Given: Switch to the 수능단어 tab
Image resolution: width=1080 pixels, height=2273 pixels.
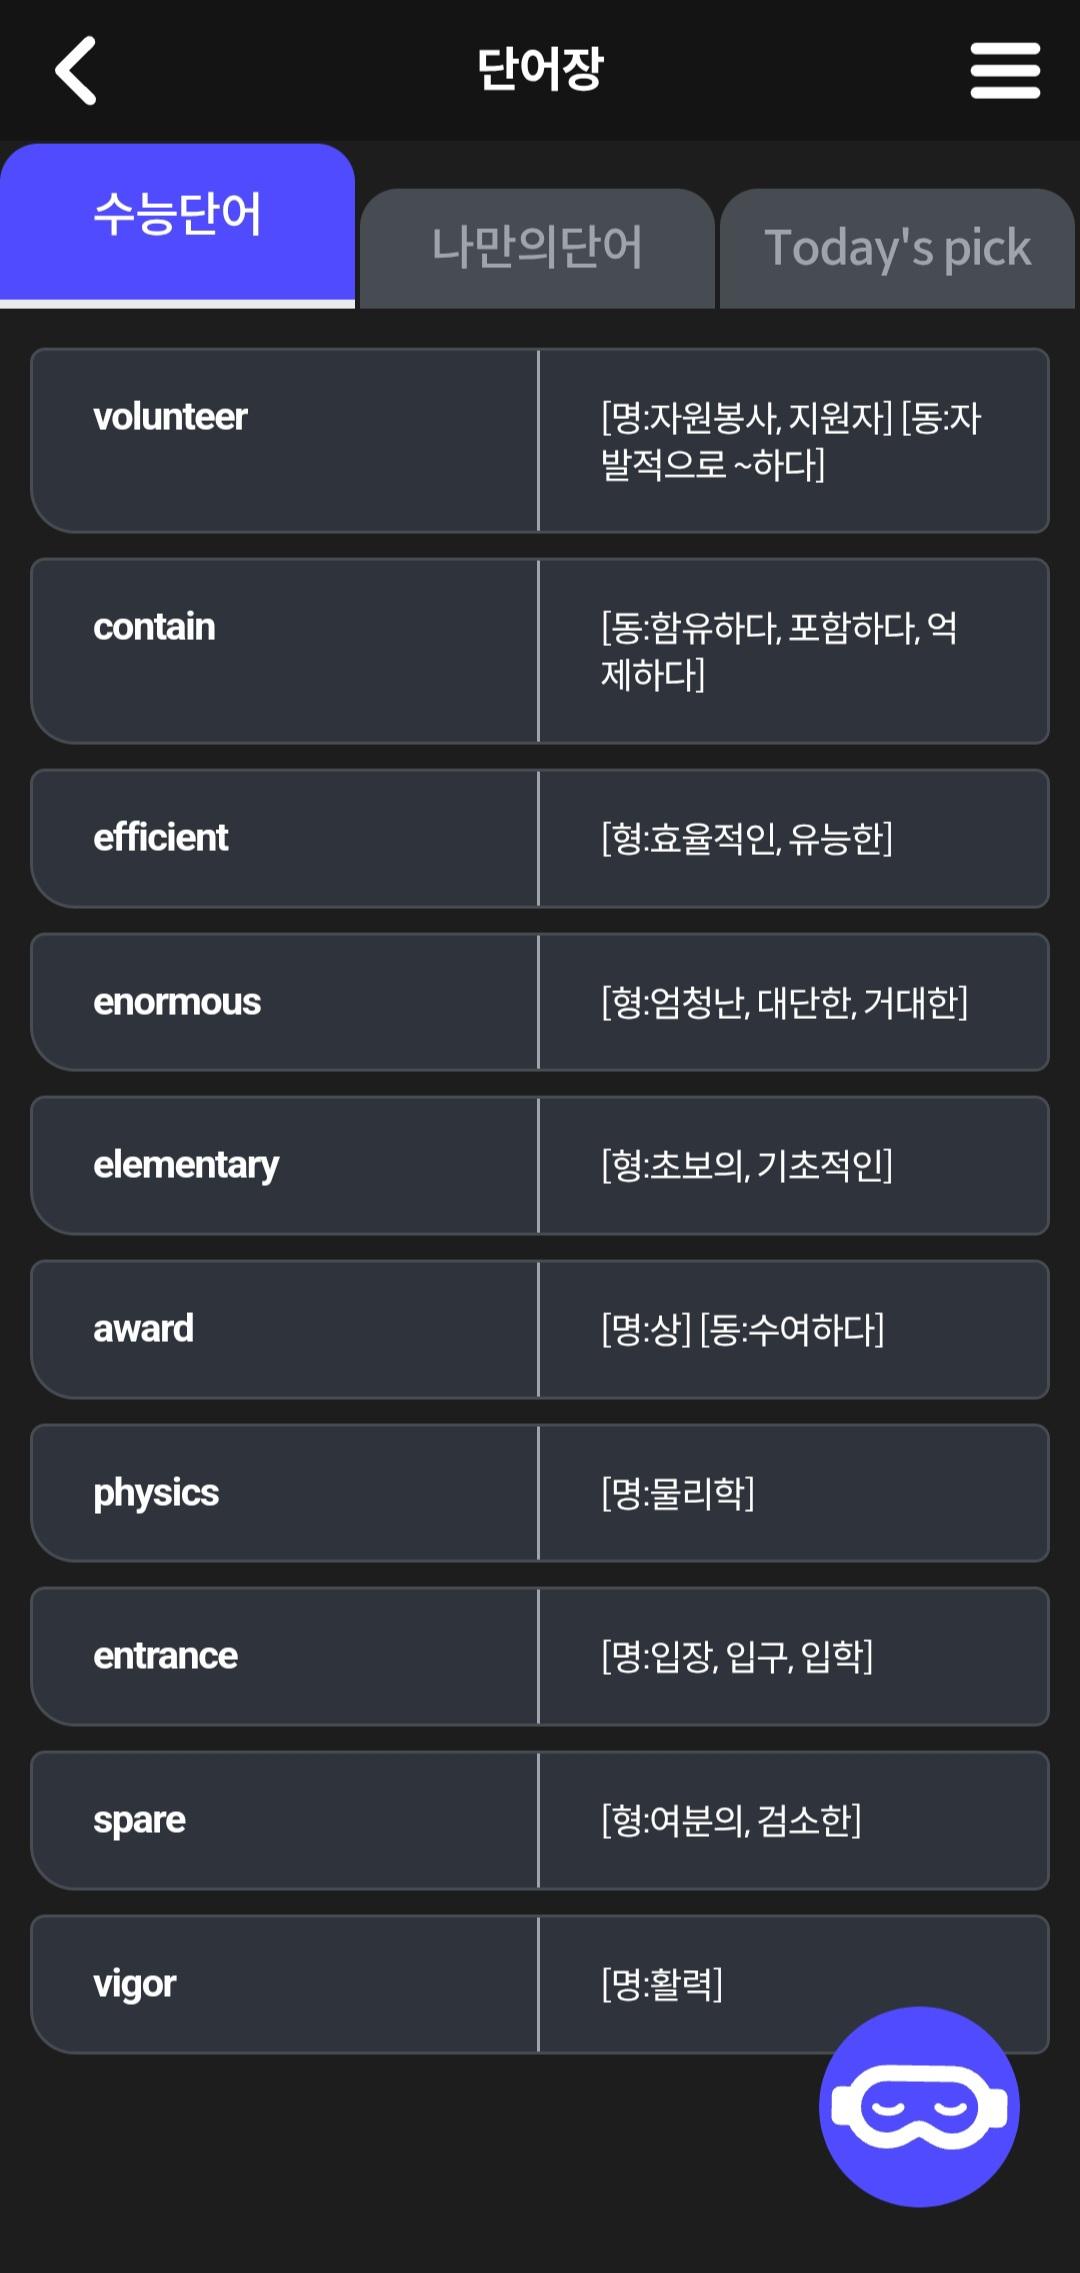Looking at the screenshot, I should [x=177, y=215].
